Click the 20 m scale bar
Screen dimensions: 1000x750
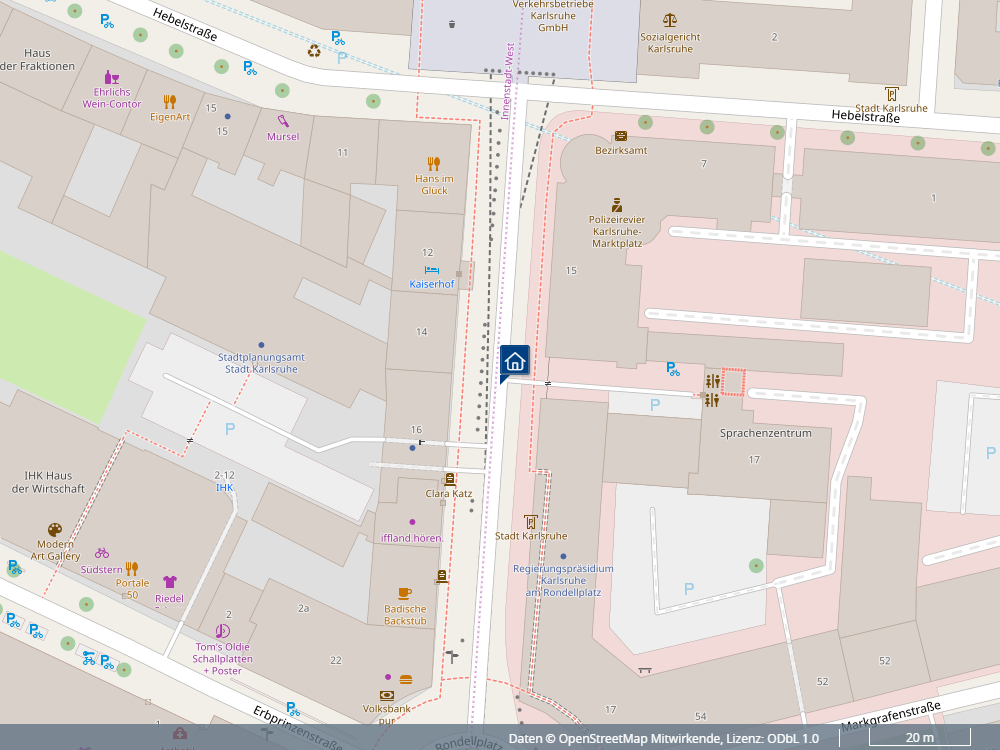pyautogui.click(x=919, y=737)
